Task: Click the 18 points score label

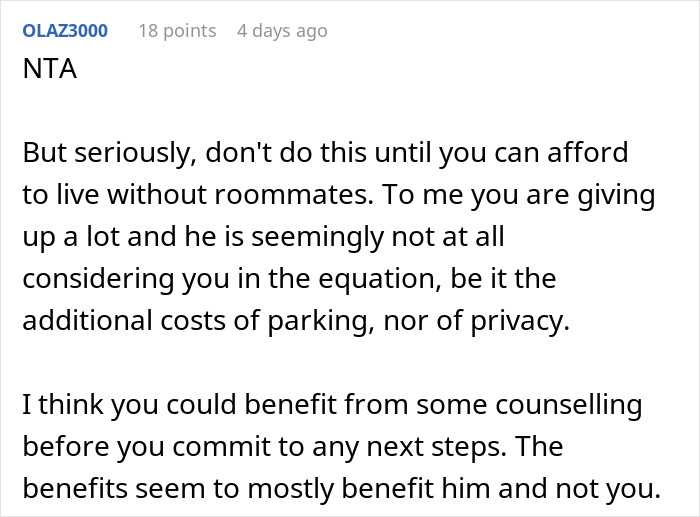Action: 177,31
